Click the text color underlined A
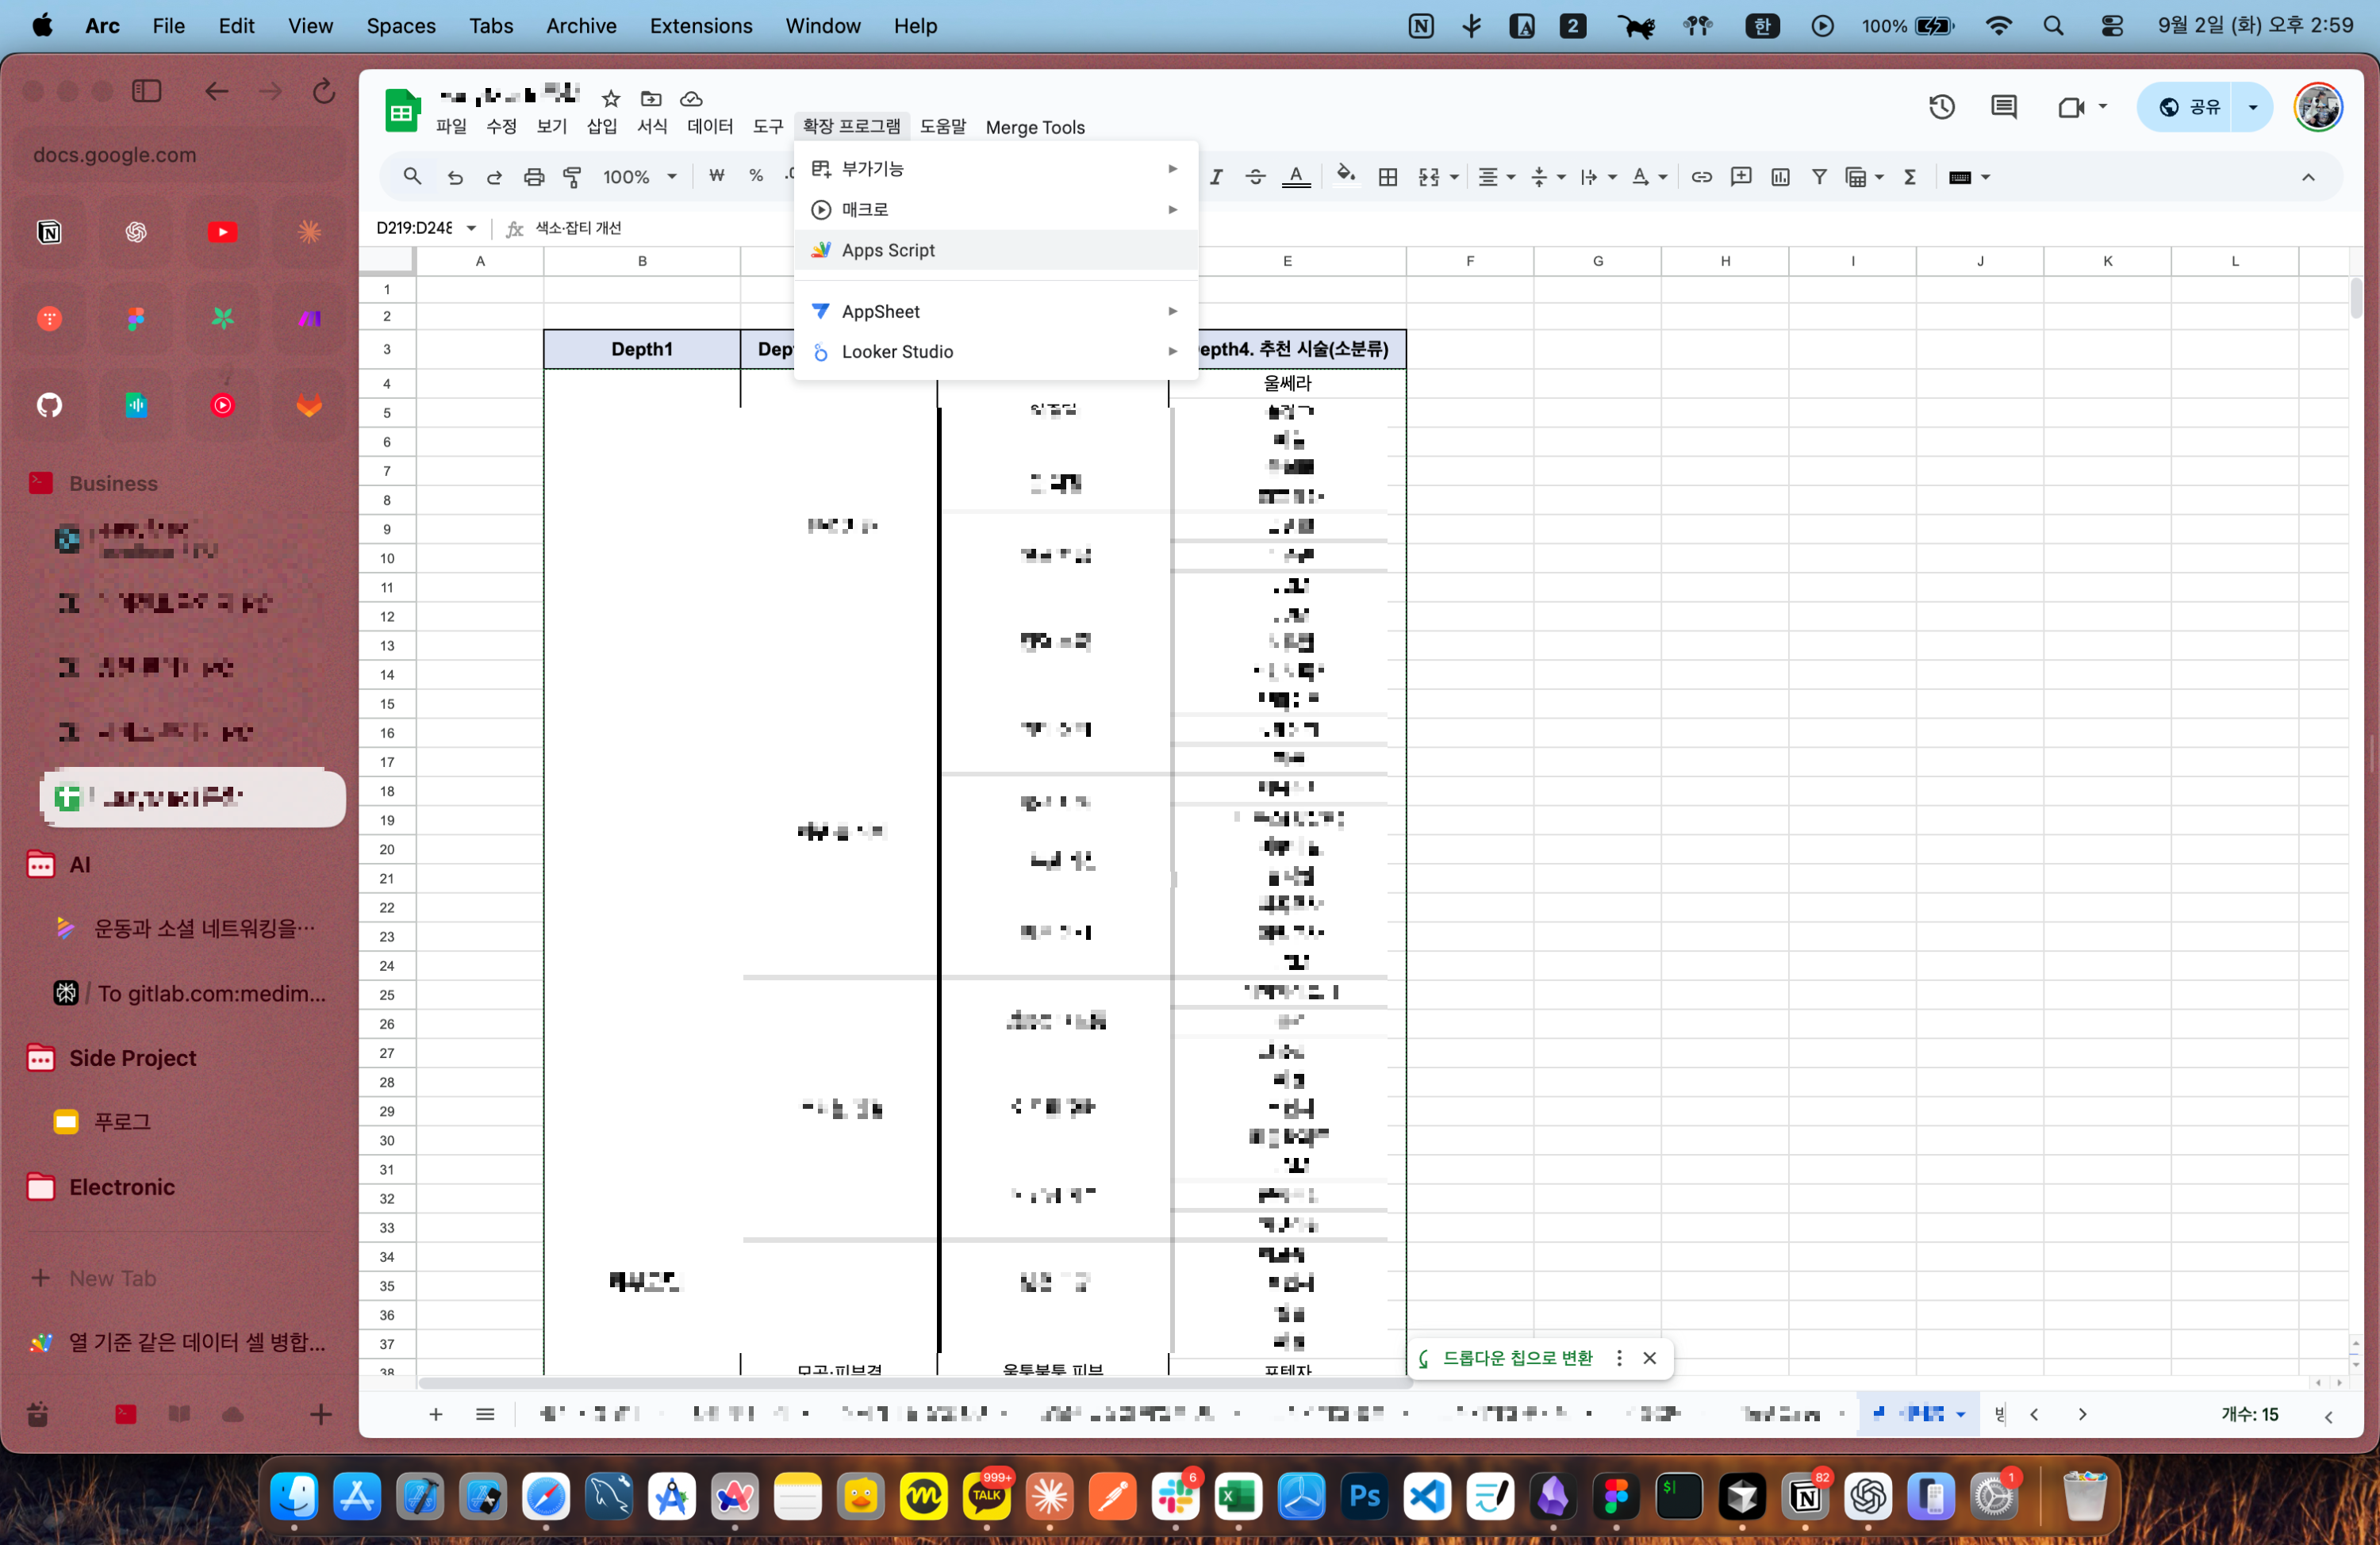The width and height of the screenshot is (2380, 1545). [x=1296, y=177]
